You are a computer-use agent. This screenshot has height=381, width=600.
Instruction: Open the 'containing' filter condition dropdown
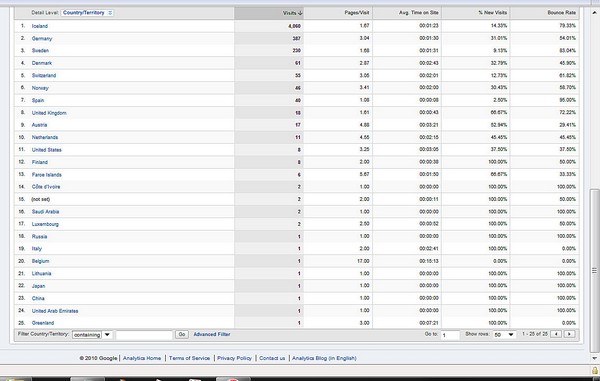(92, 335)
